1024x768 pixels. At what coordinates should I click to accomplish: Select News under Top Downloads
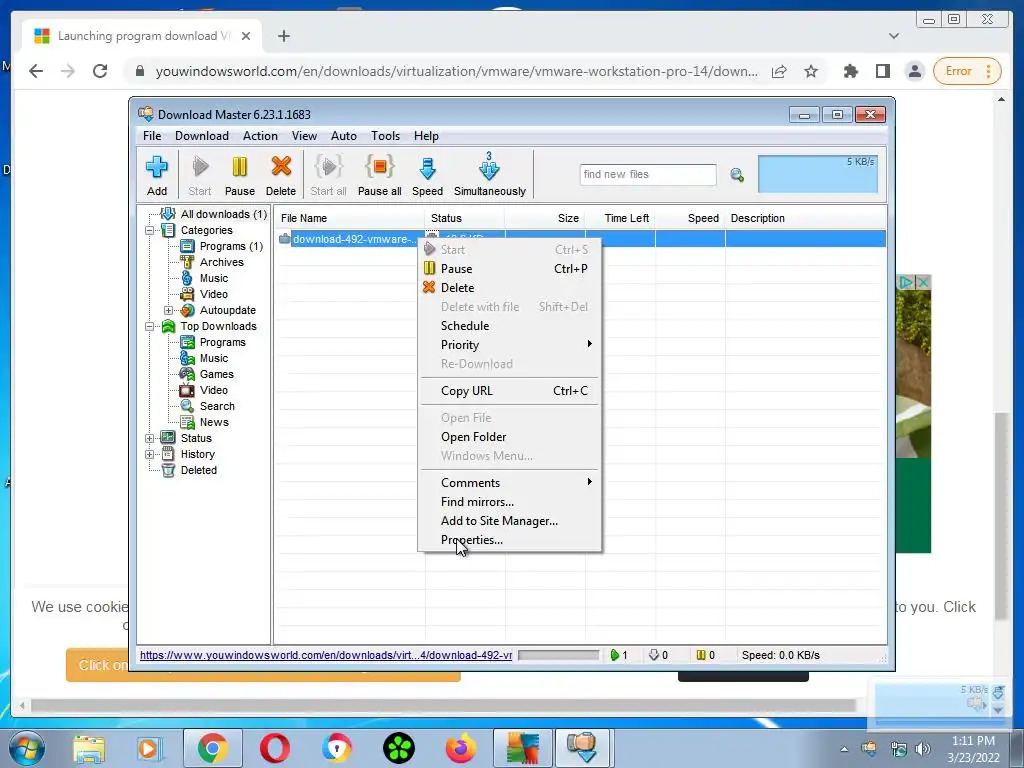pos(214,422)
